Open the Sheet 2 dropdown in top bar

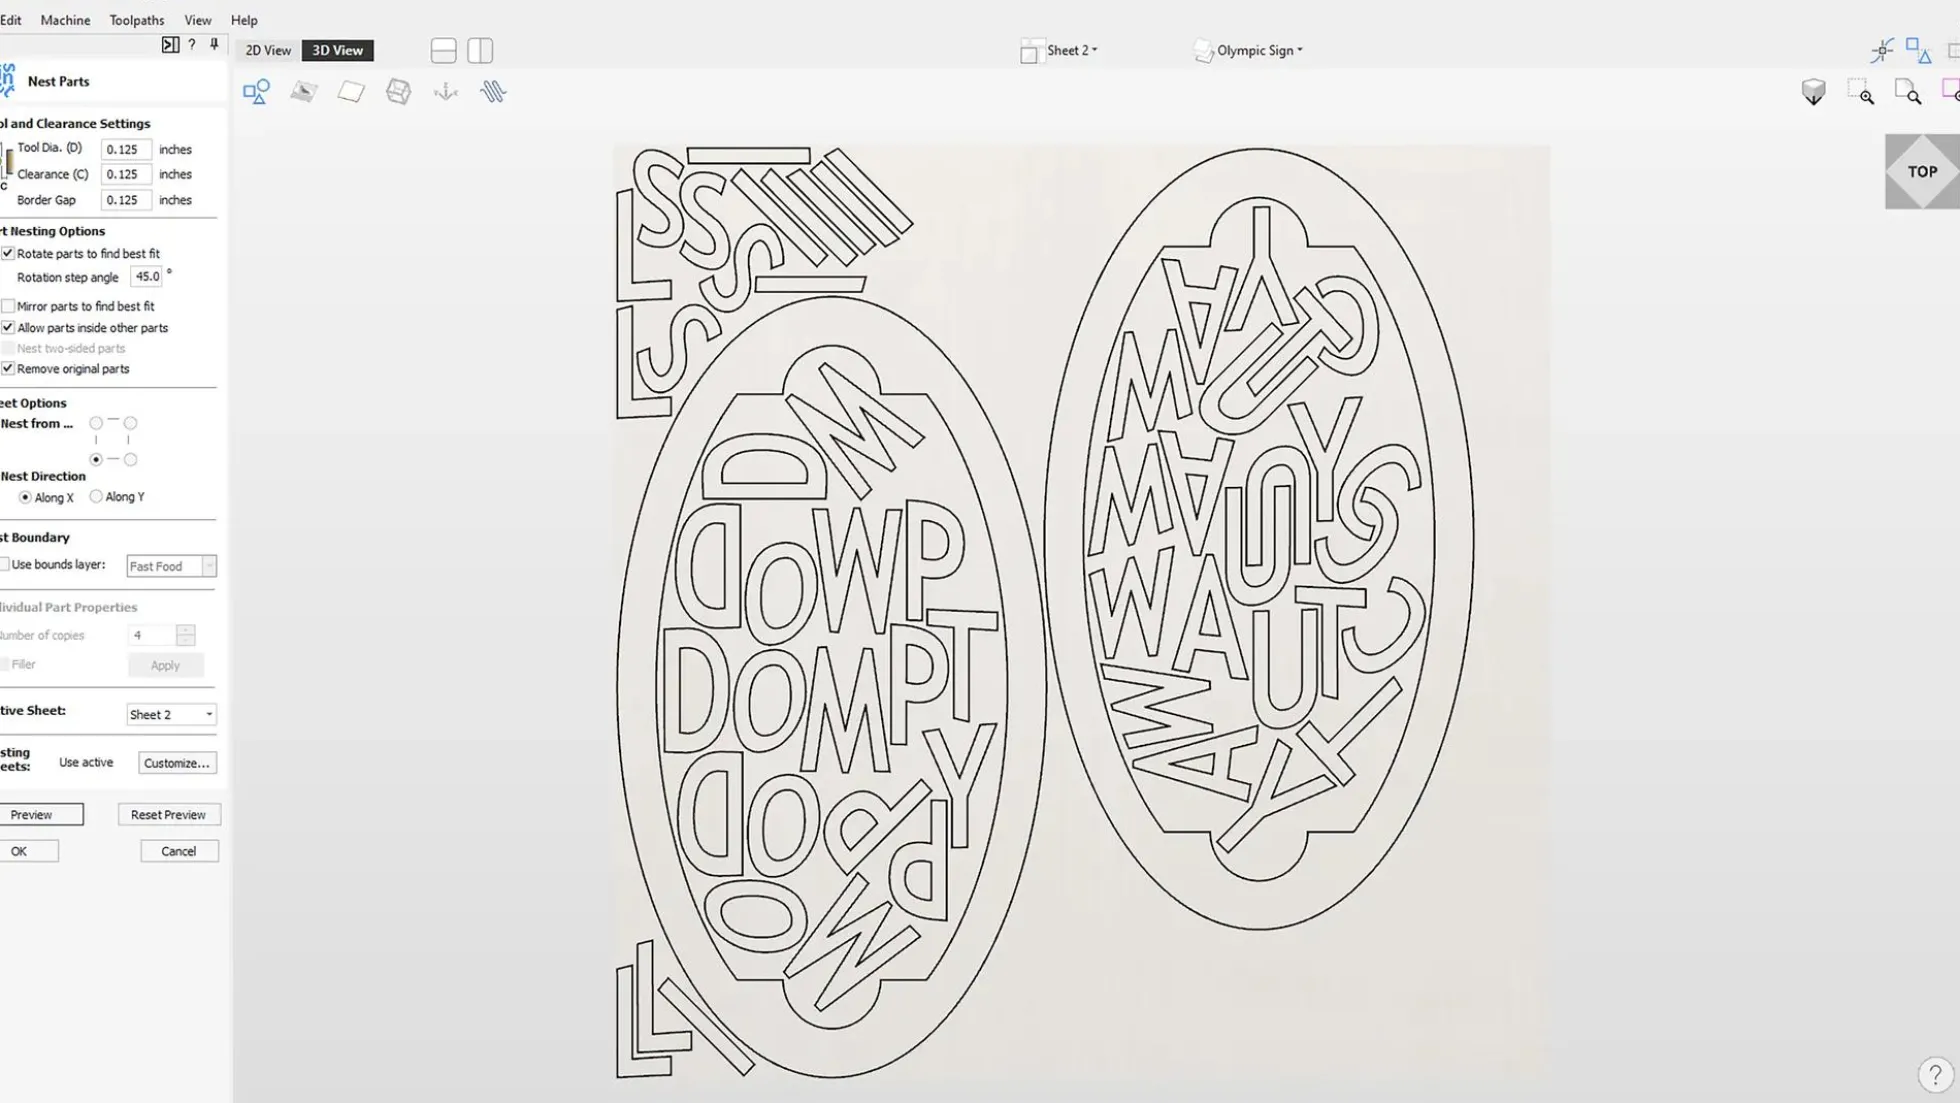[x=1072, y=50]
